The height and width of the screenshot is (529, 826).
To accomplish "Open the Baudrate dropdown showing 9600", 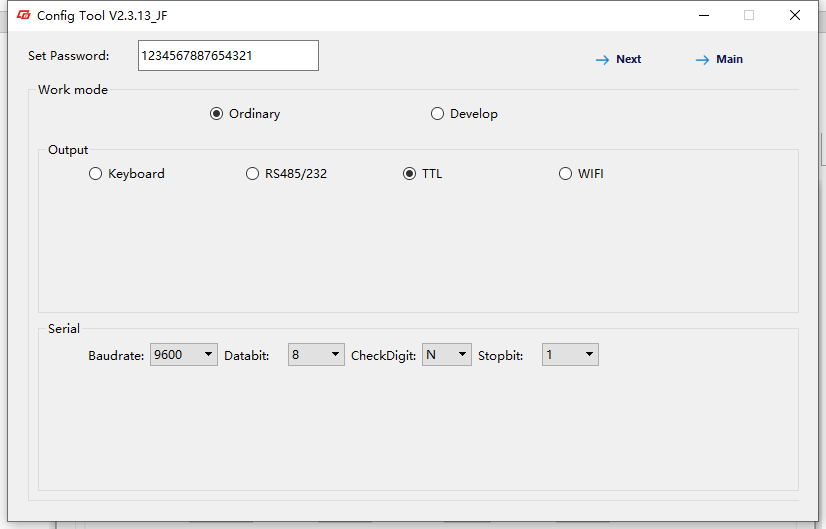I will [x=184, y=355].
